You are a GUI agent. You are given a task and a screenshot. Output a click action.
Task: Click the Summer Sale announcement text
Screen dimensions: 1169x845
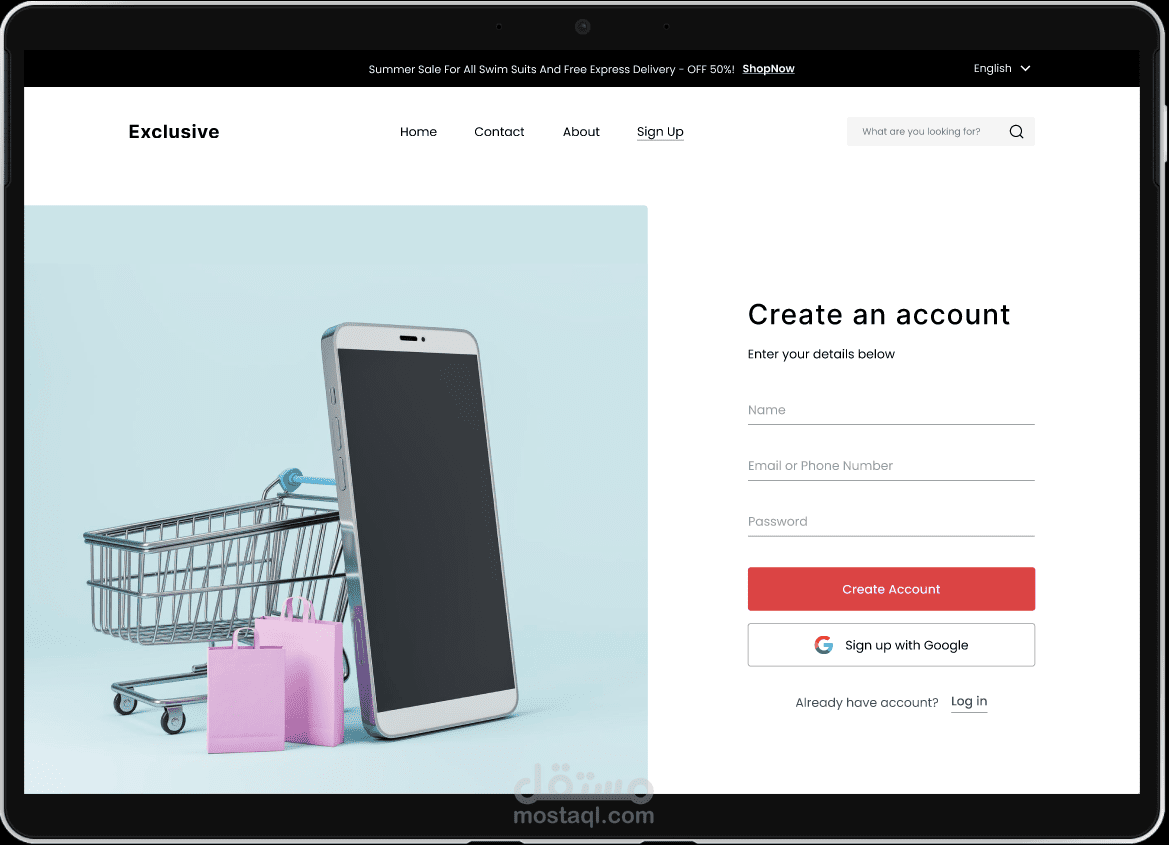coord(551,69)
